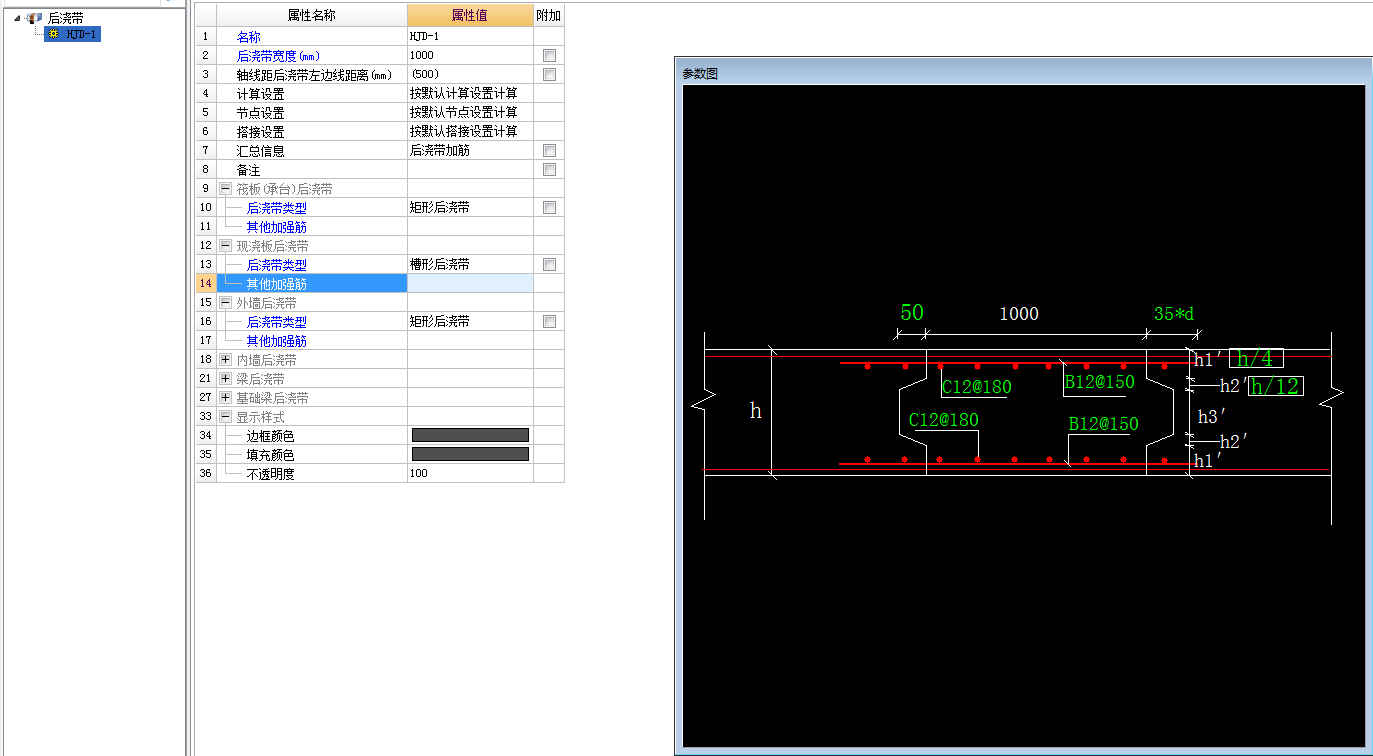This screenshot has width=1373, height=756.
Task: Click the 参数图 panel title
Action: pos(700,74)
